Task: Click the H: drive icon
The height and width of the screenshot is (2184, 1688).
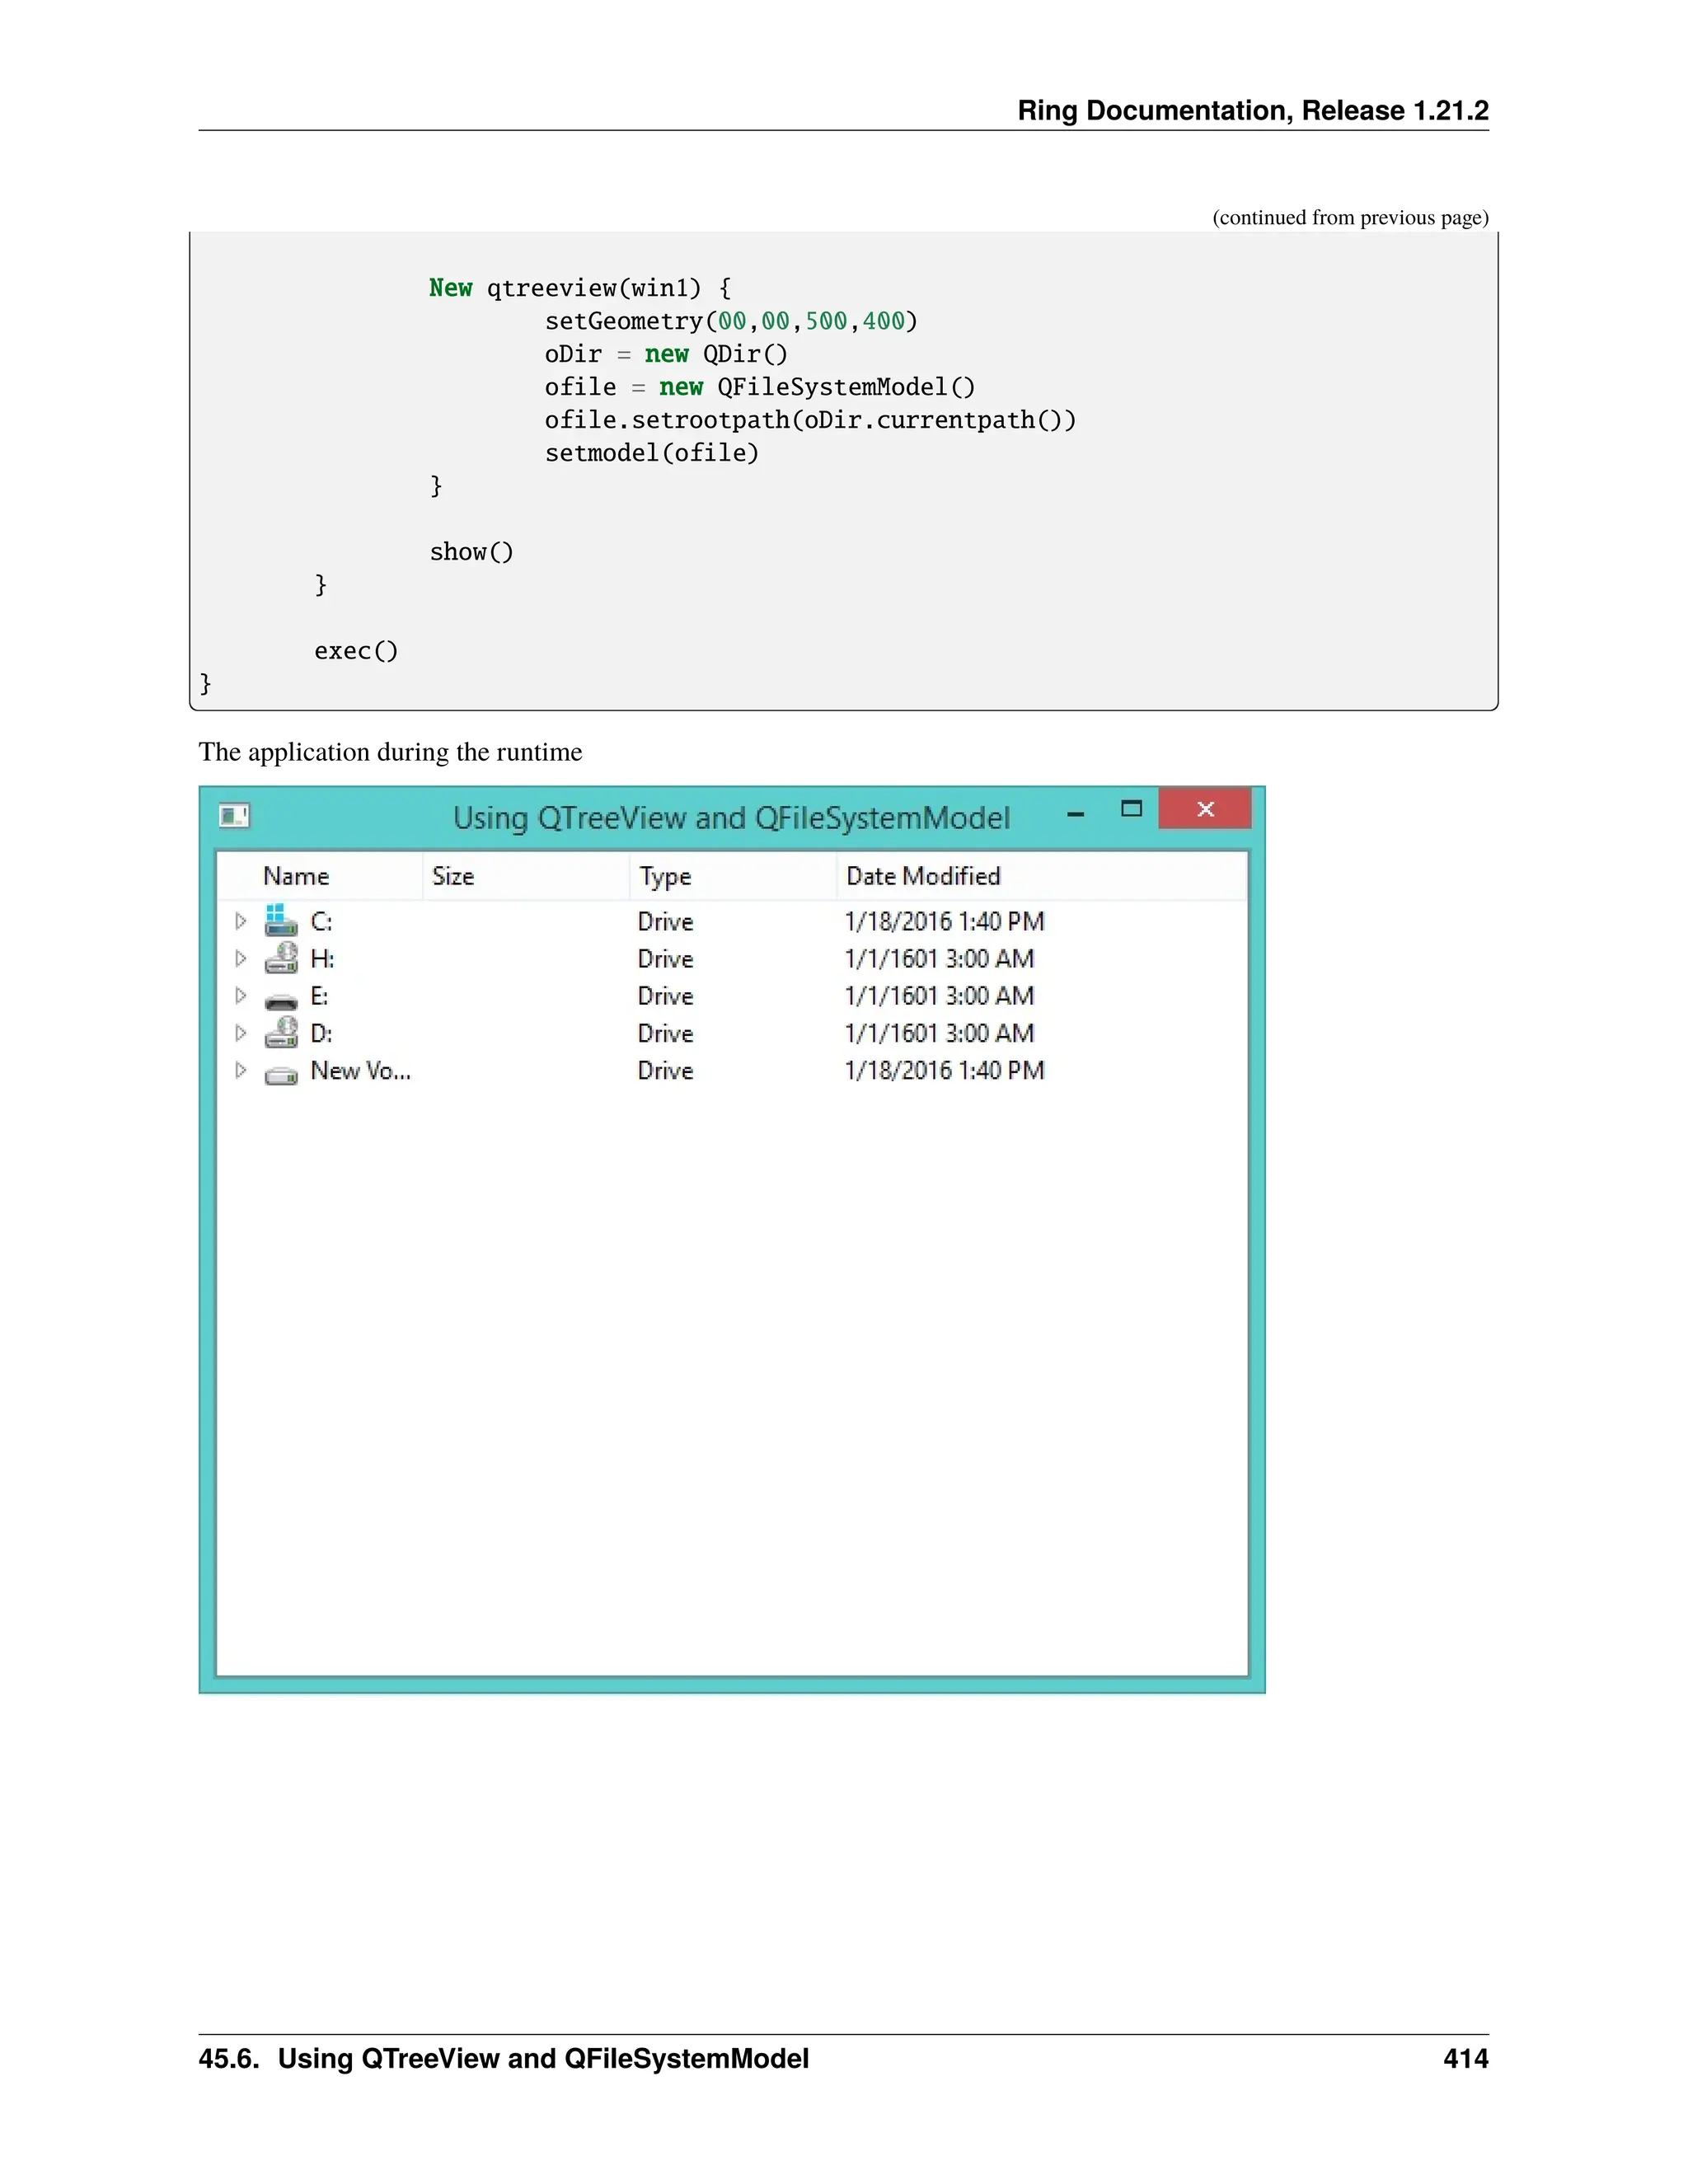Action: pyautogui.click(x=281, y=958)
